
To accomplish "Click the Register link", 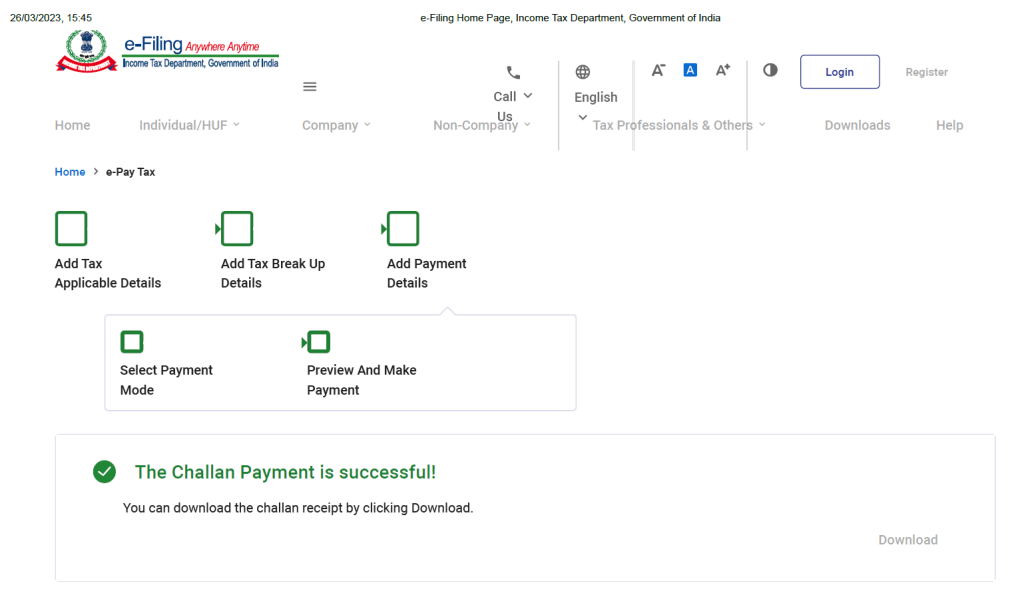I will click(x=927, y=72).
